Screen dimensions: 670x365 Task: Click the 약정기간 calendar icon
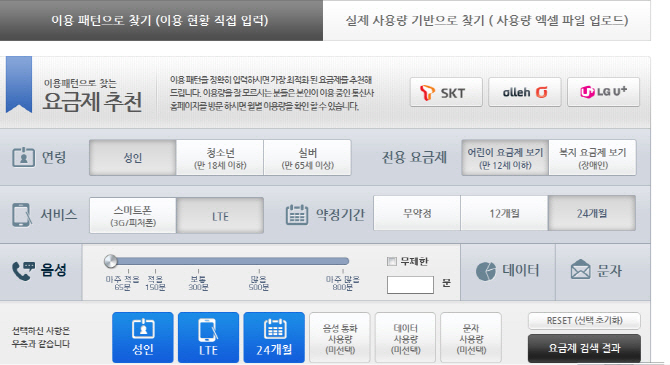(297, 215)
